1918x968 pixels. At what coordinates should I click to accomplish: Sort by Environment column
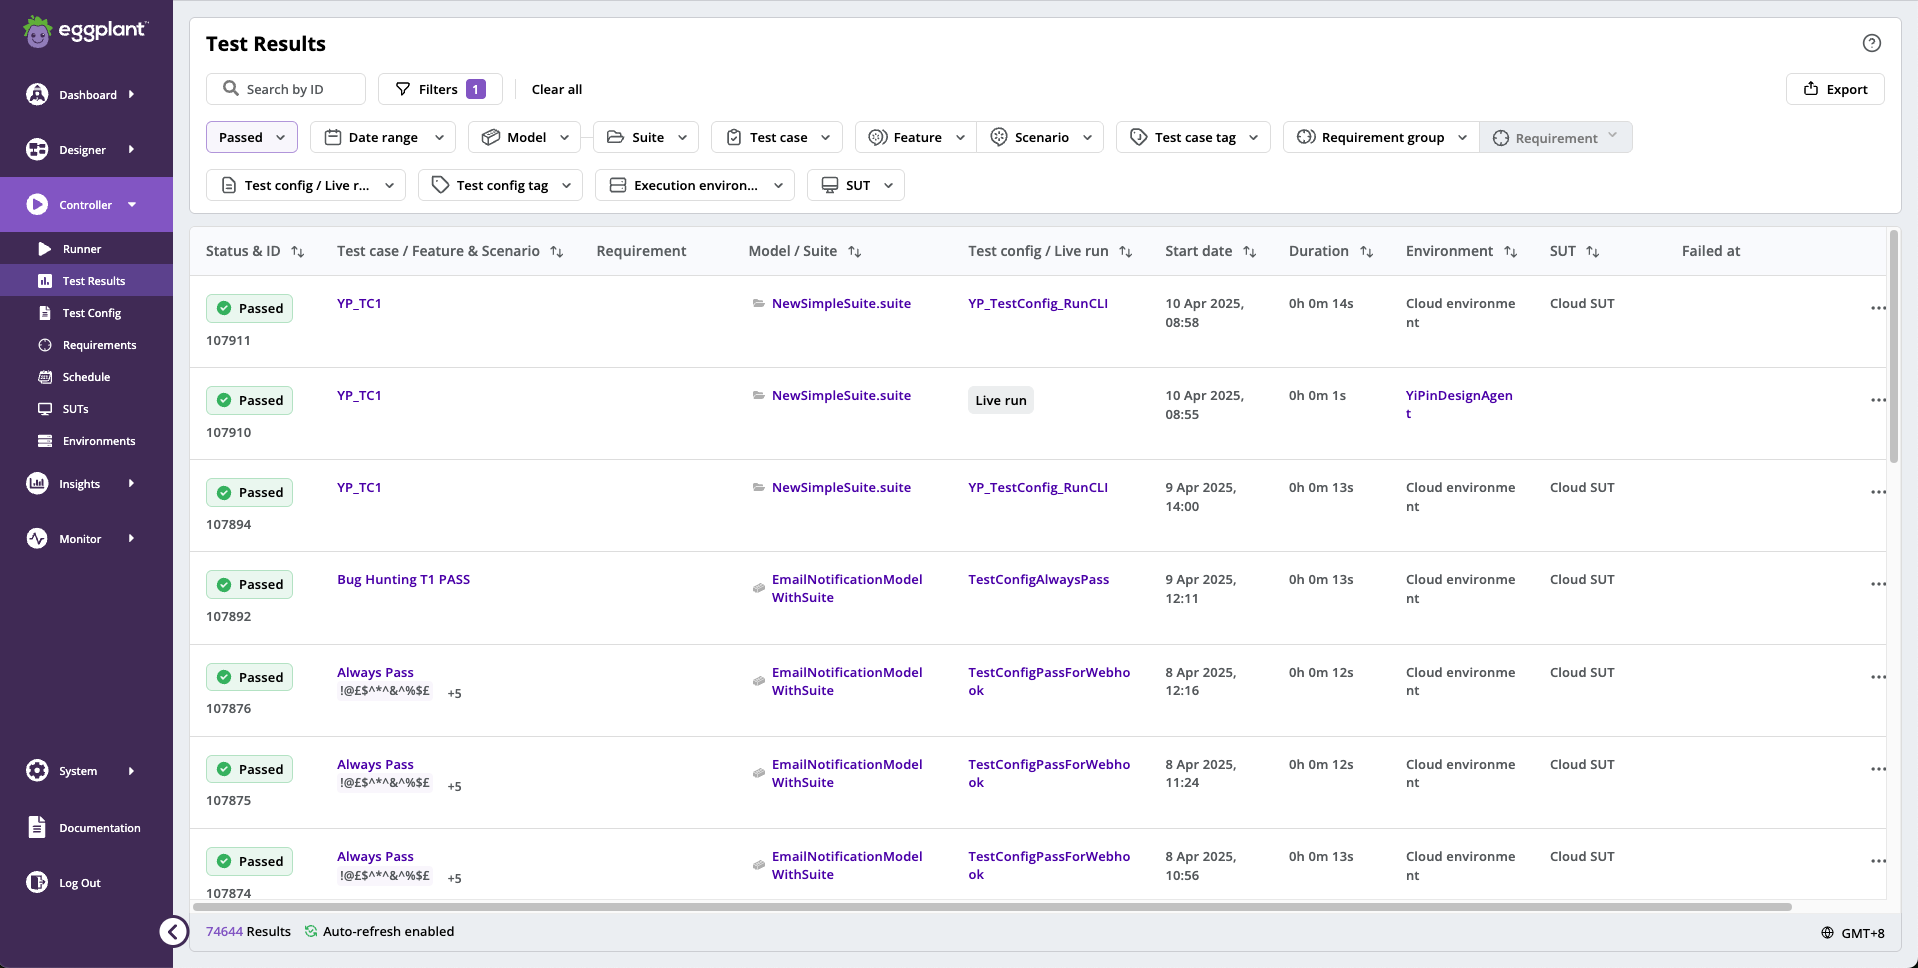1511,252
